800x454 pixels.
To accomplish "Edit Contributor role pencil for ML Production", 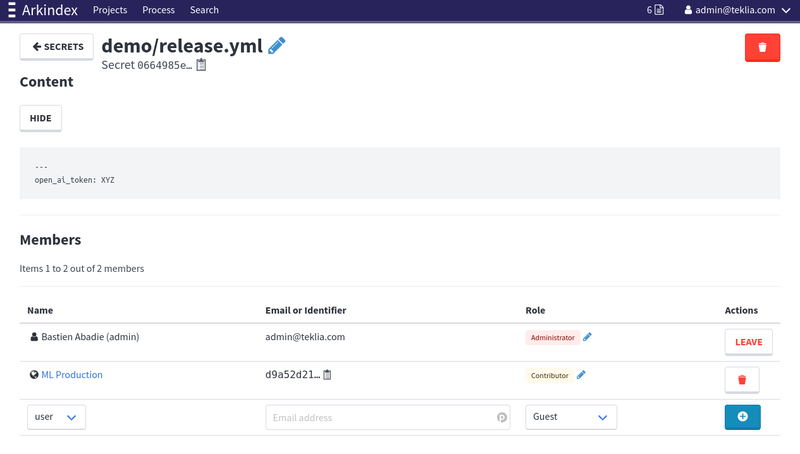I will pos(581,375).
